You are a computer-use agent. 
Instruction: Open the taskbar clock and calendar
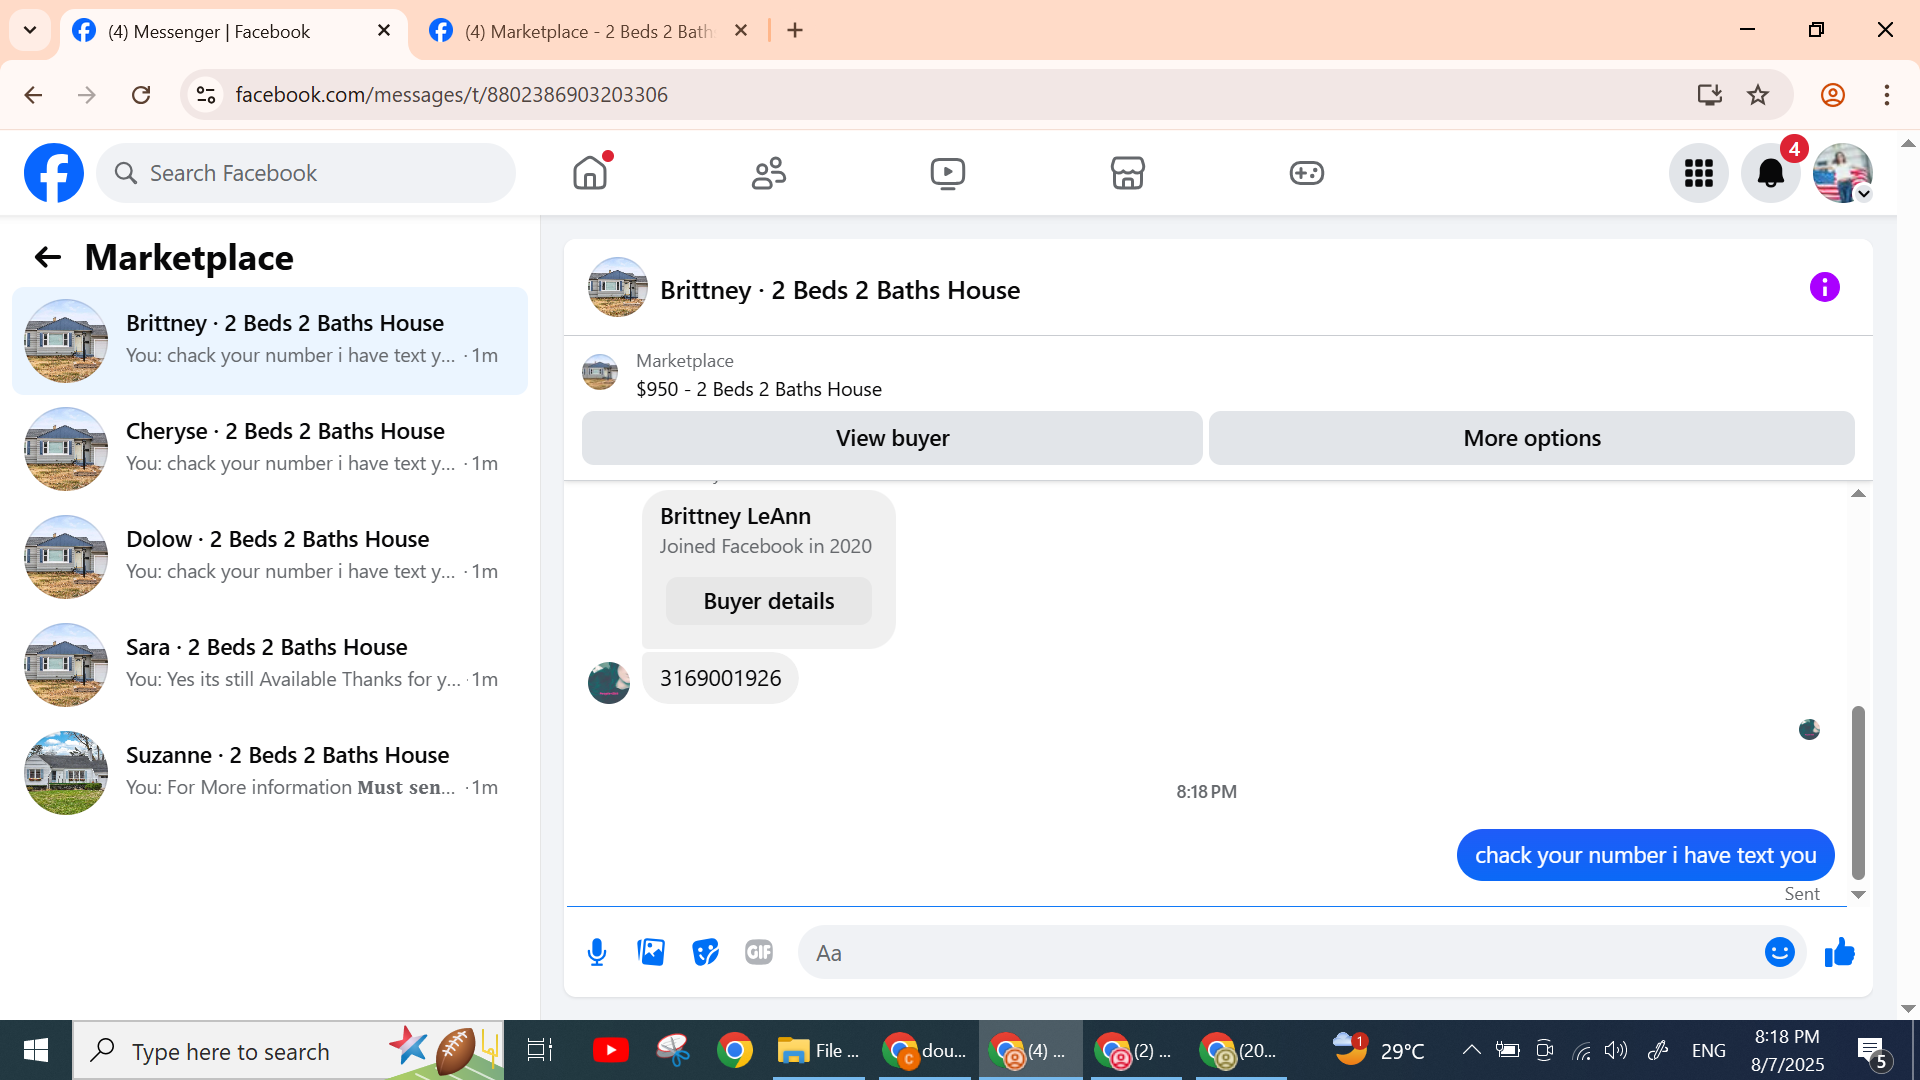(1787, 1050)
